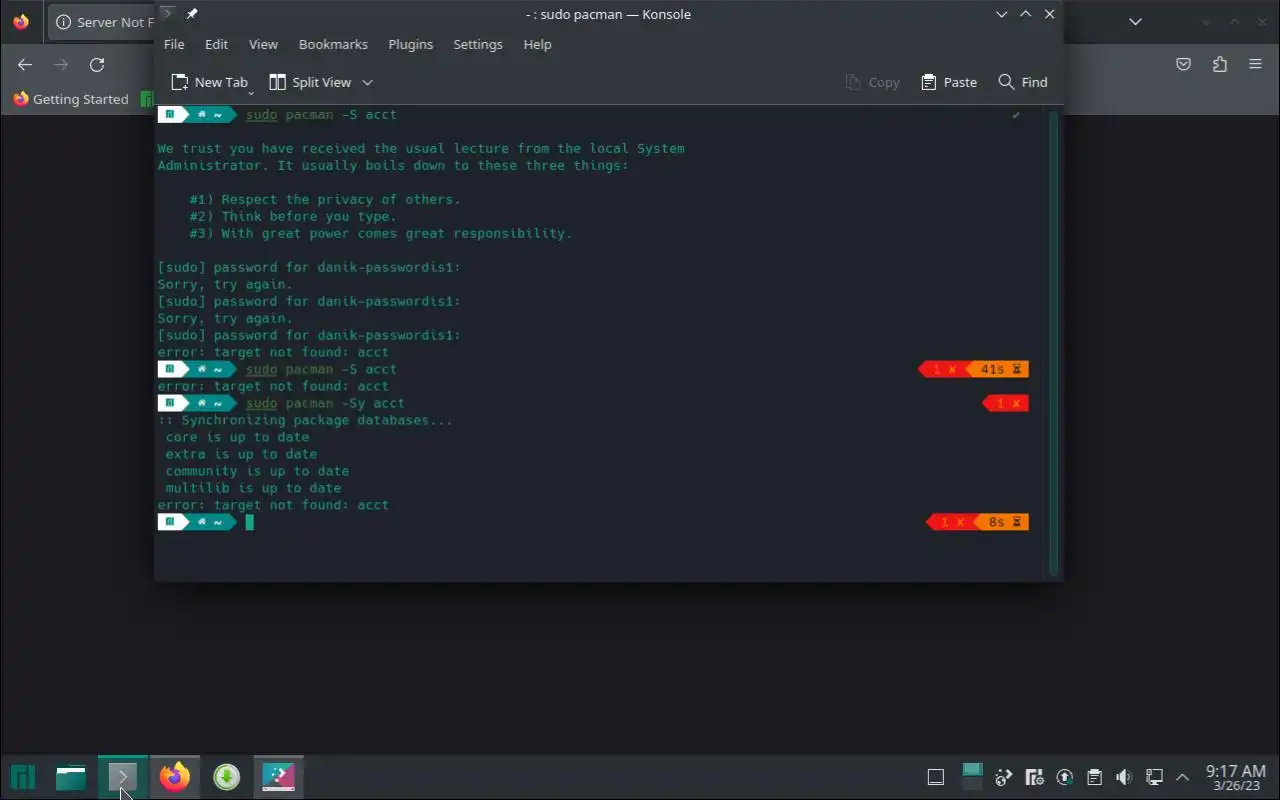Click the first 'sudo pacman -S acct' command
The image size is (1280, 800).
click(321, 115)
